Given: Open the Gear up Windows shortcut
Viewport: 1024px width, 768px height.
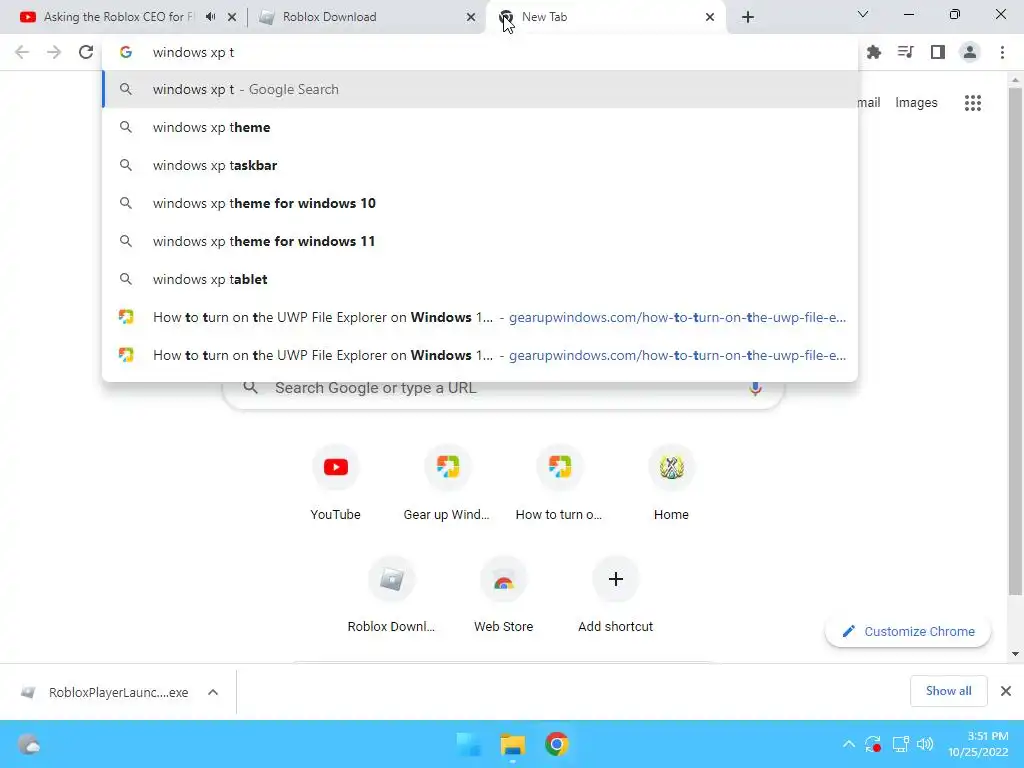Looking at the screenshot, I should click(447, 482).
